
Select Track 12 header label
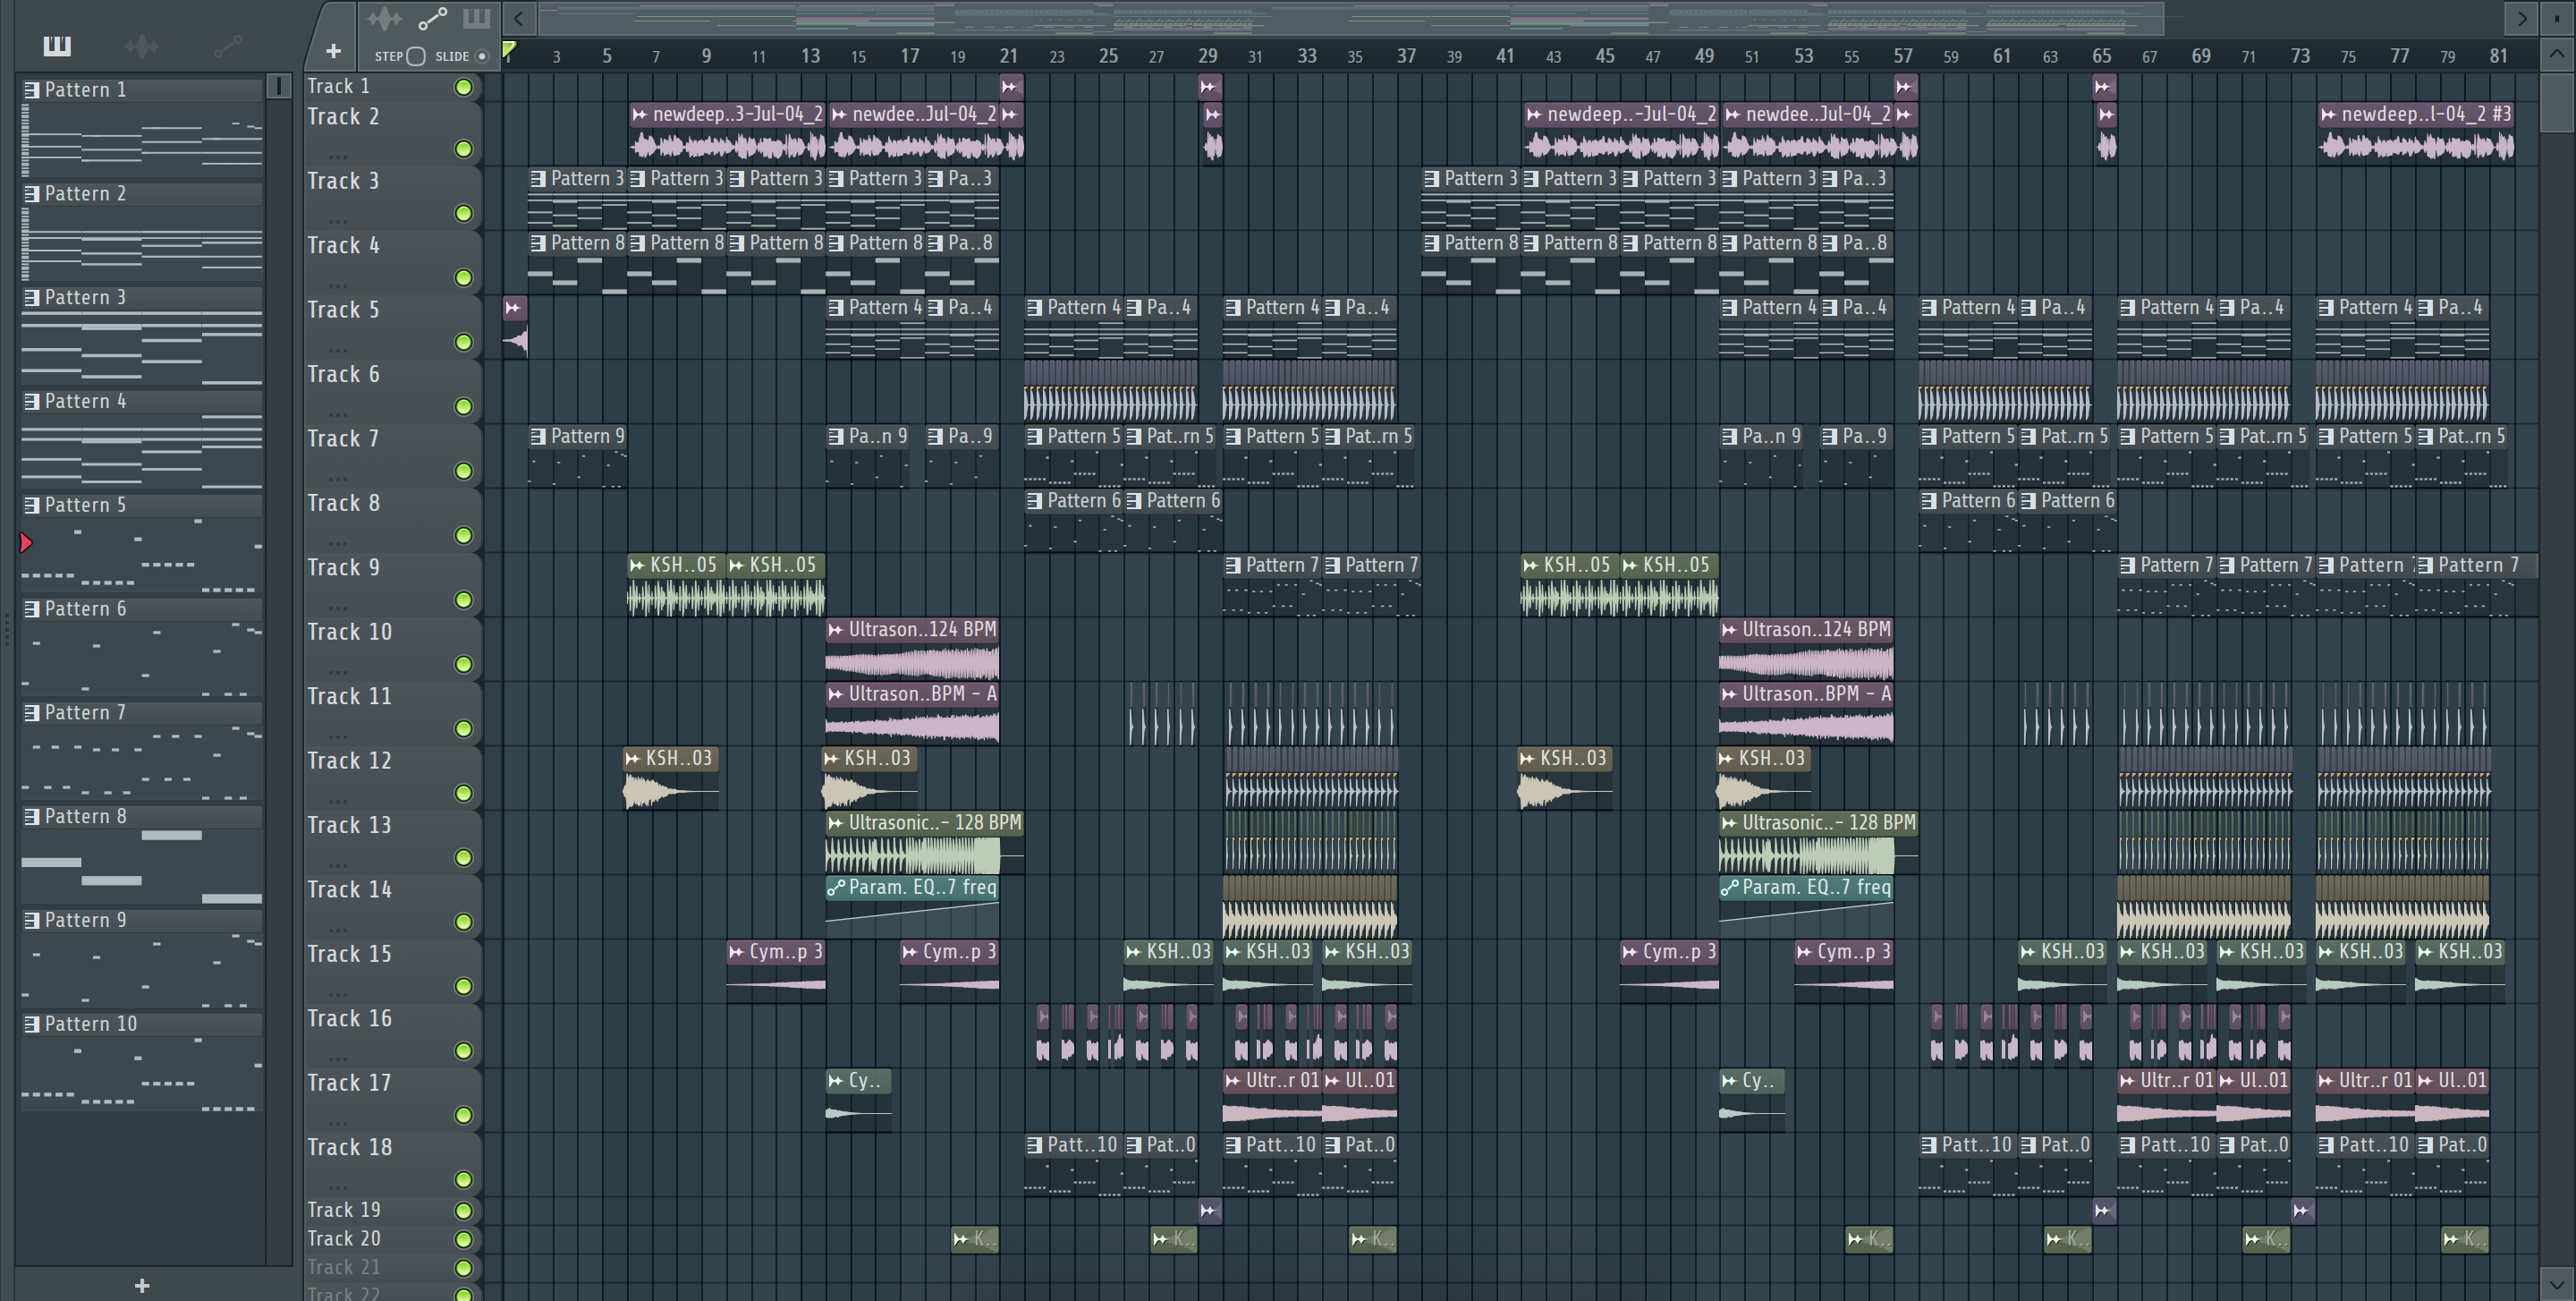(x=349, y=760)
